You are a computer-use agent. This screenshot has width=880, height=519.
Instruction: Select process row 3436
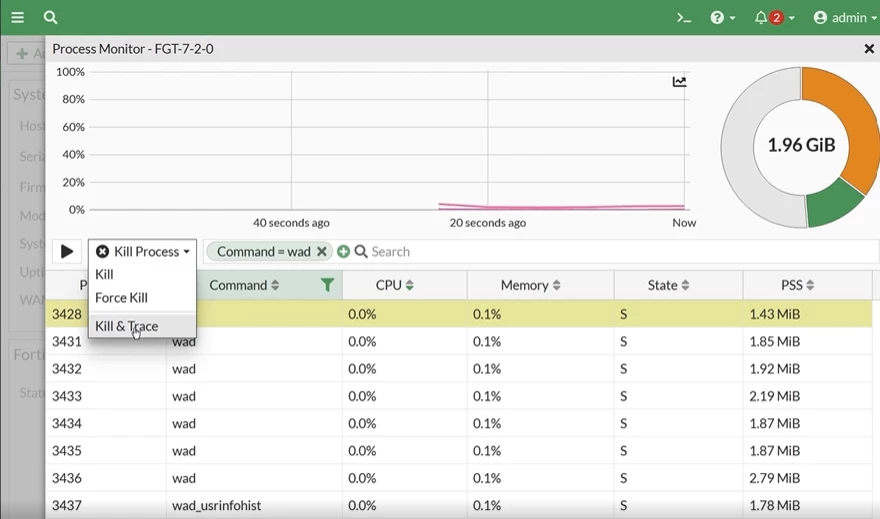[459, 478]
